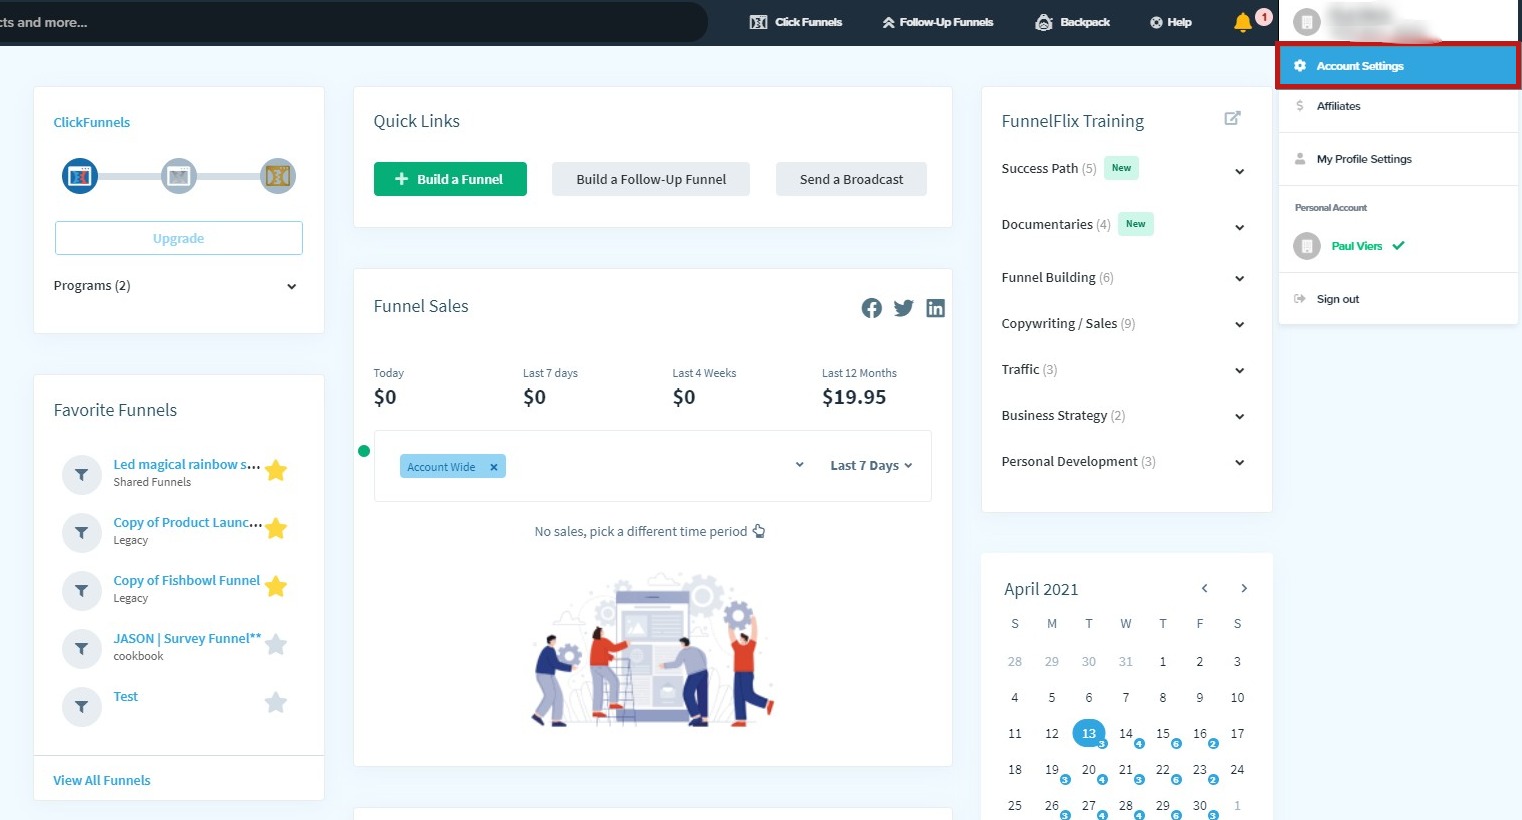The width and height of the screenshot is (1522, 820).
Task: Open the notifications bell icon
Action: click(x=1243, y=22)
